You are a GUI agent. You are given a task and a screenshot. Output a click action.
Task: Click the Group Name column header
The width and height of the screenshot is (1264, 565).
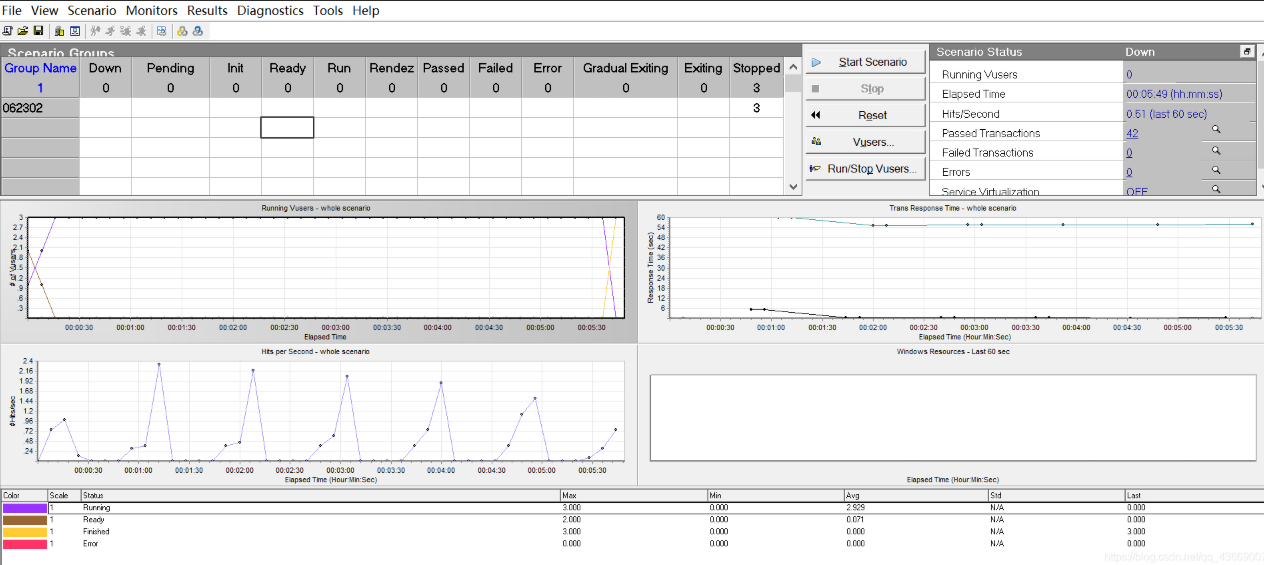[x=40, y=68]
